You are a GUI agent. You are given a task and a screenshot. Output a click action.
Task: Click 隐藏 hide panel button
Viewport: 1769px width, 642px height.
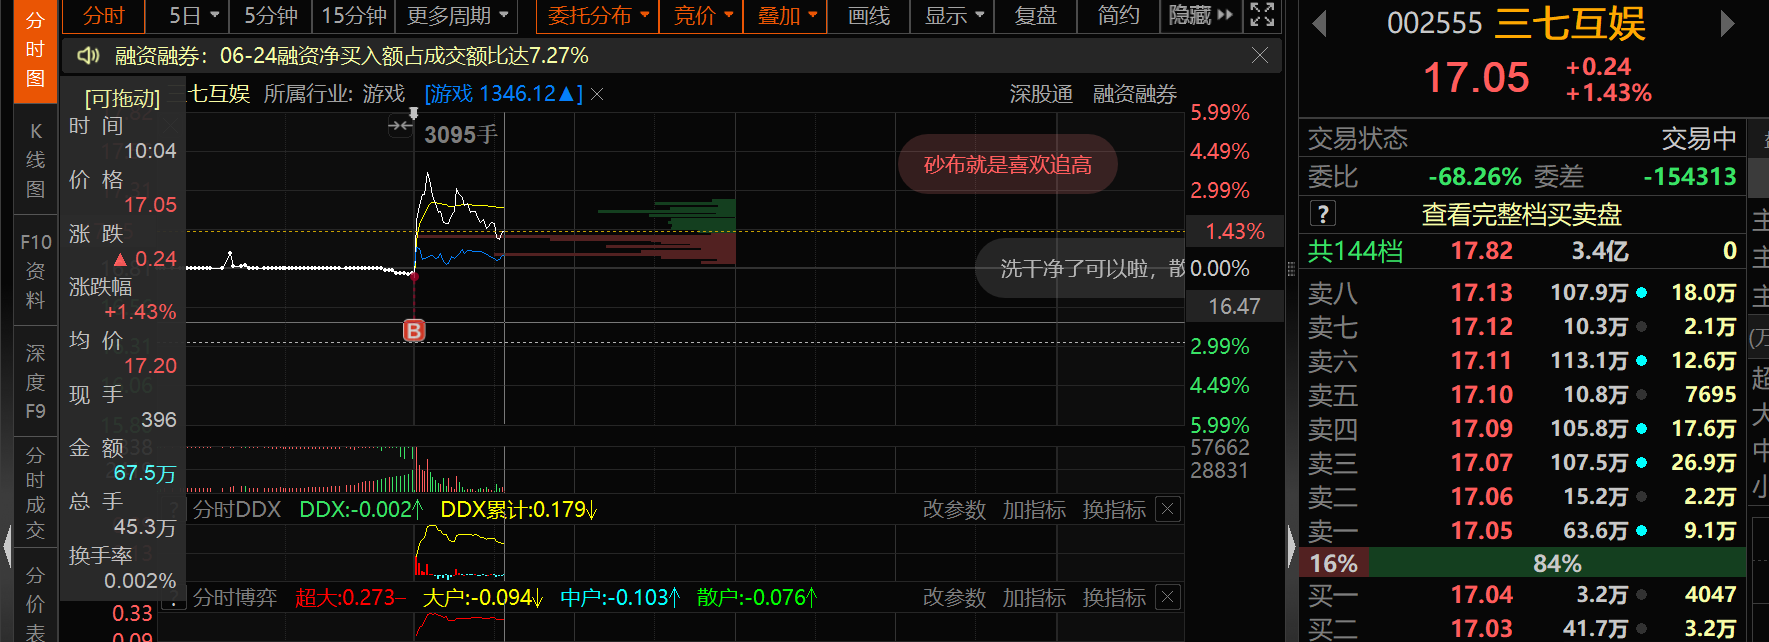1201,16
